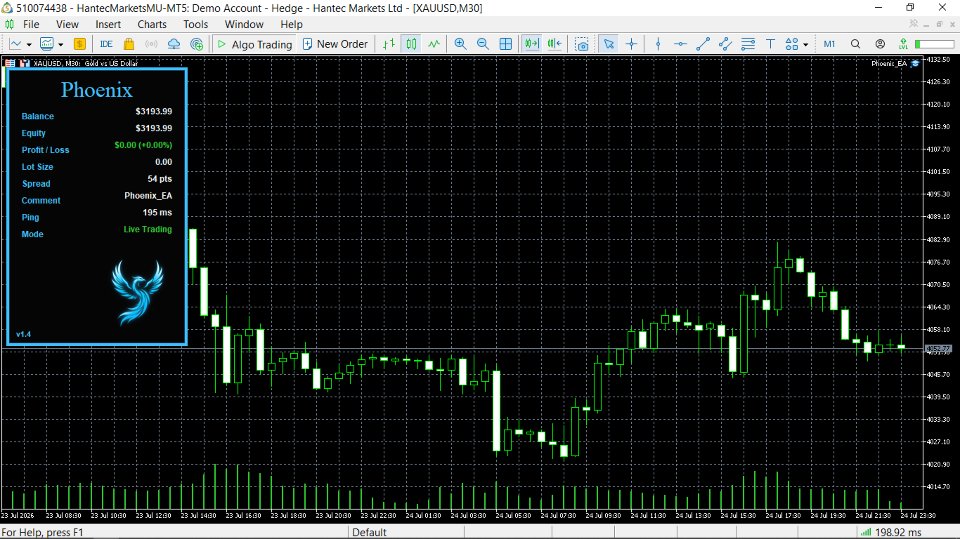Switch to bar chart mode

[x=389, y=44]
